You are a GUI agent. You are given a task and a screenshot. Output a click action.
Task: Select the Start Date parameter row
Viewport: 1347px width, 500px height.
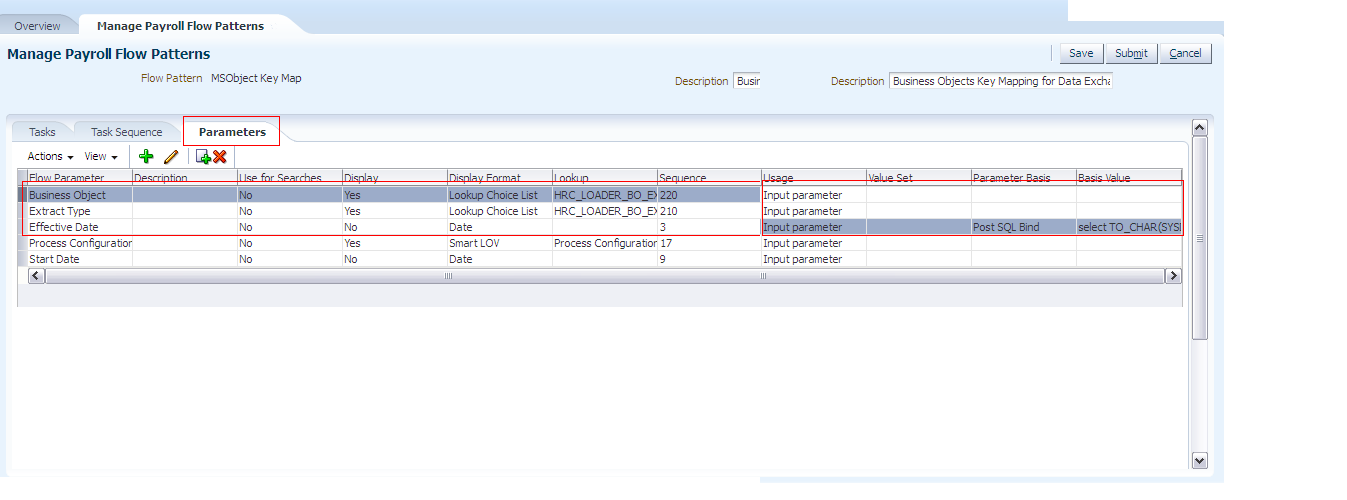point(600,259)
